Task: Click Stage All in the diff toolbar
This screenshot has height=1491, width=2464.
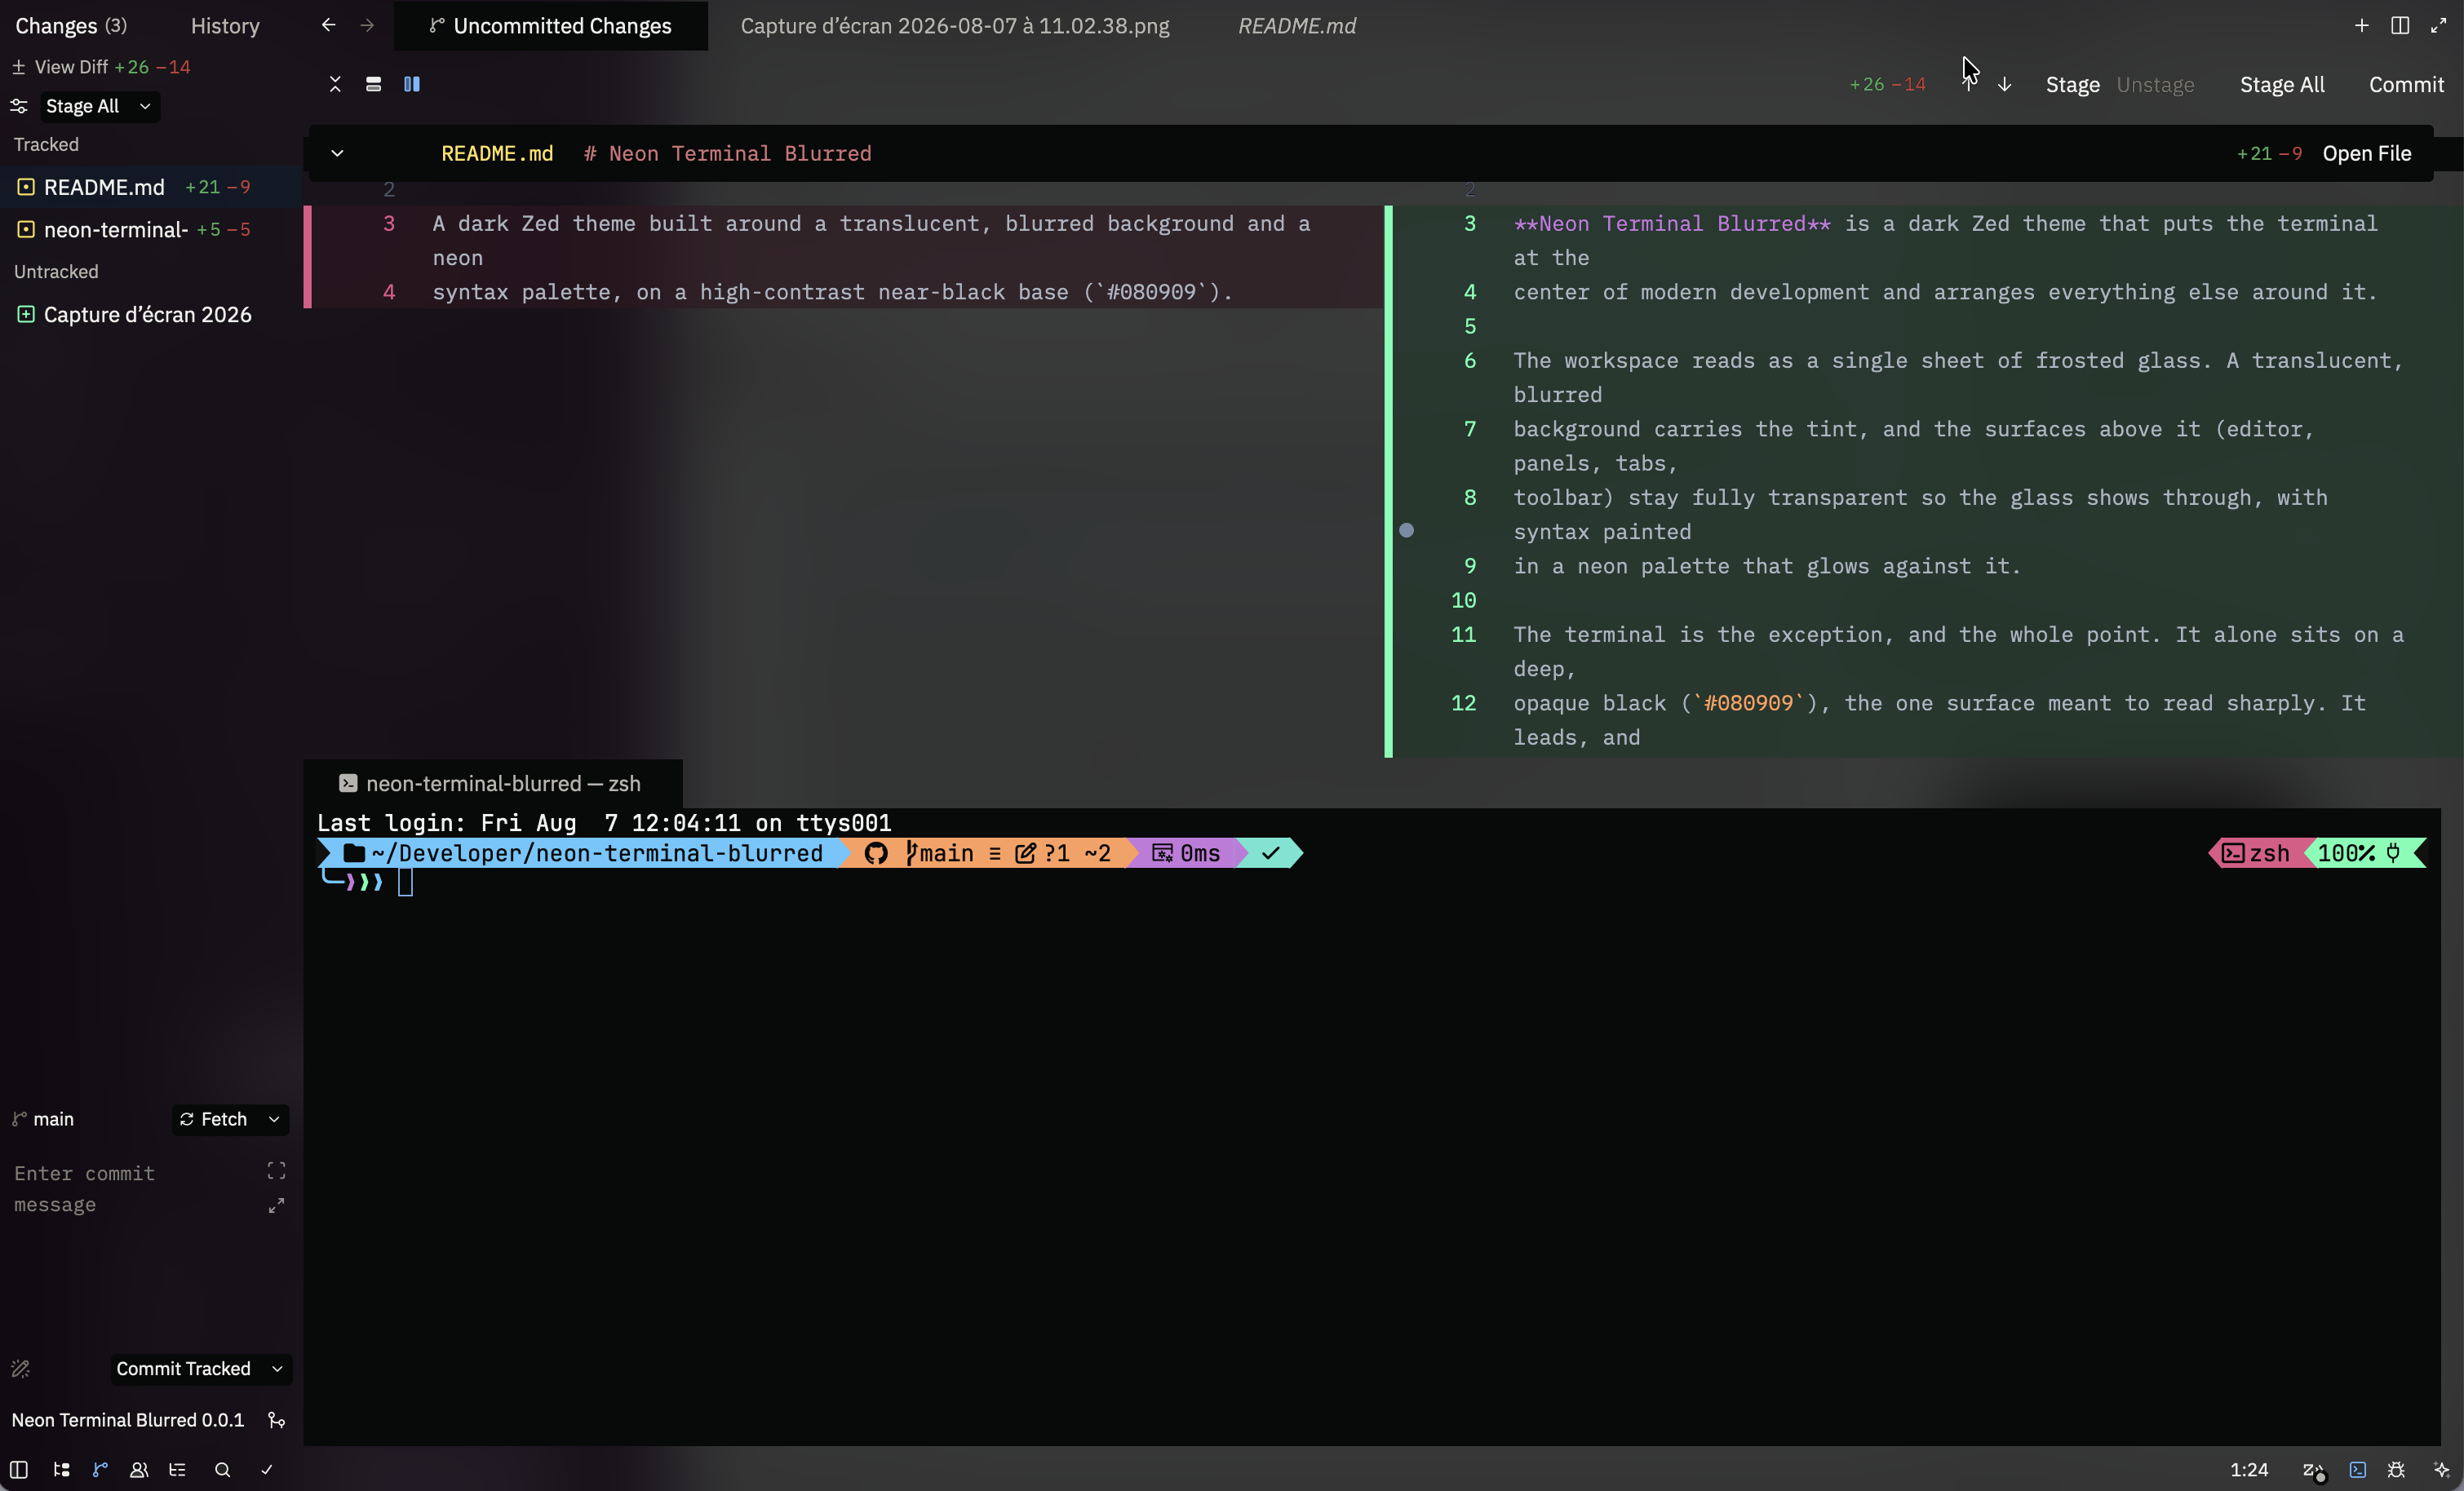Action: (2281, 85)
